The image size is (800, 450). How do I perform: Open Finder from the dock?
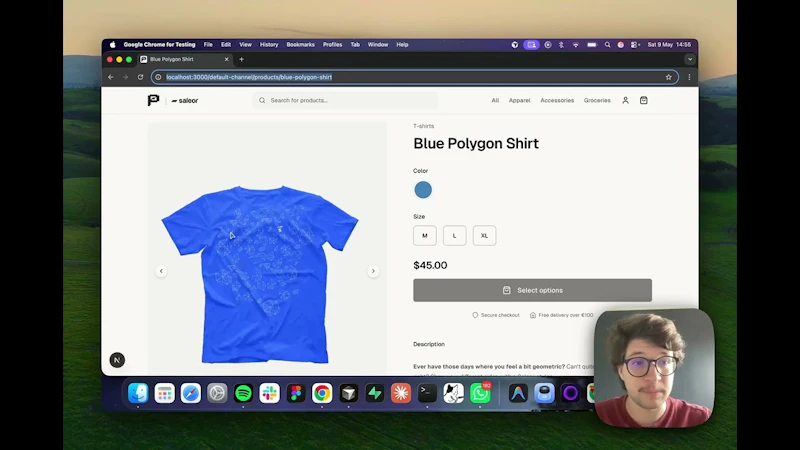point(138,393)
